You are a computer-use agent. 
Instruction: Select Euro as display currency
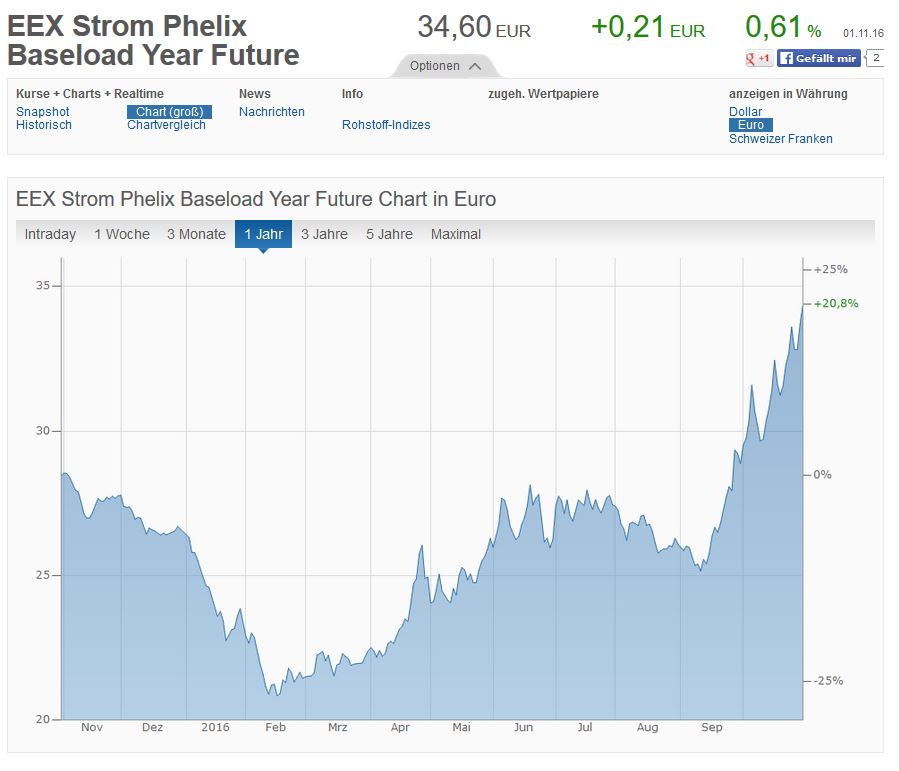coord(751,125)
